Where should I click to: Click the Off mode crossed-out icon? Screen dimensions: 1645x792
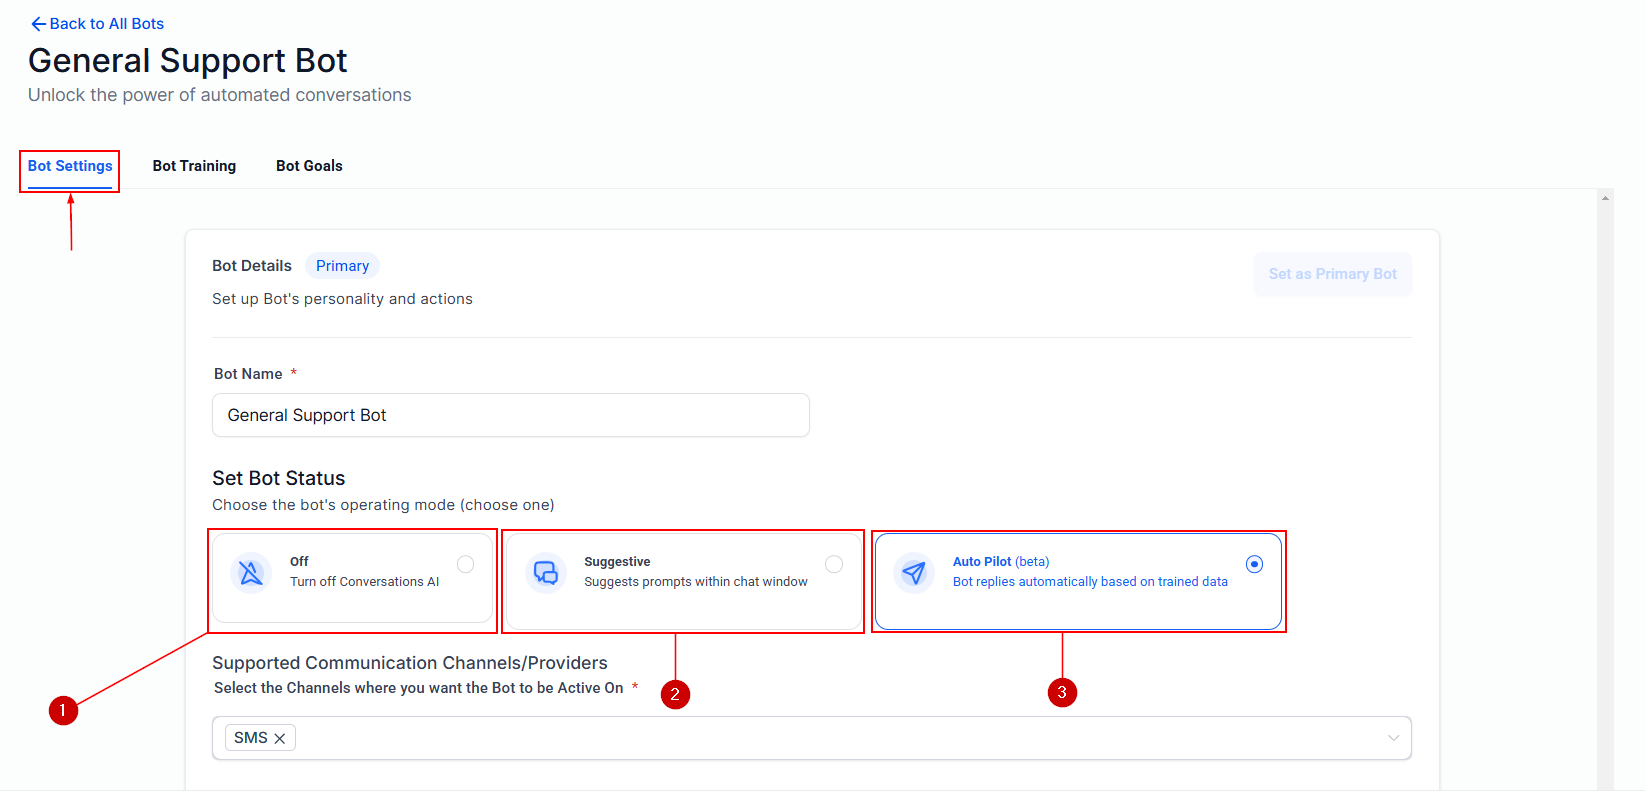(x=251, y=573)
